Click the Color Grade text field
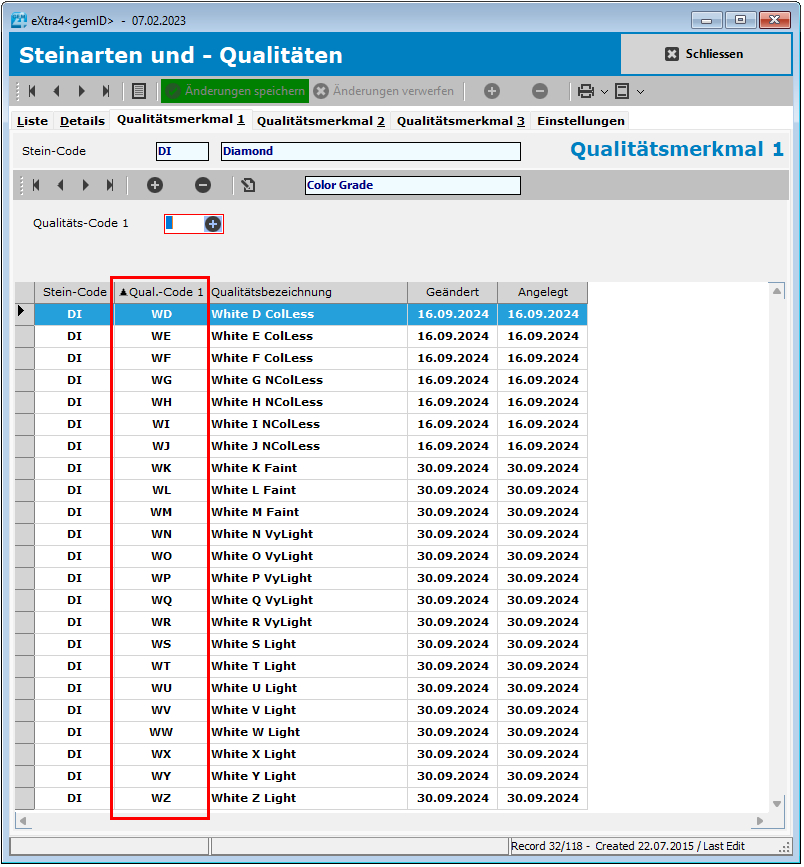 [x=412, y=185]
